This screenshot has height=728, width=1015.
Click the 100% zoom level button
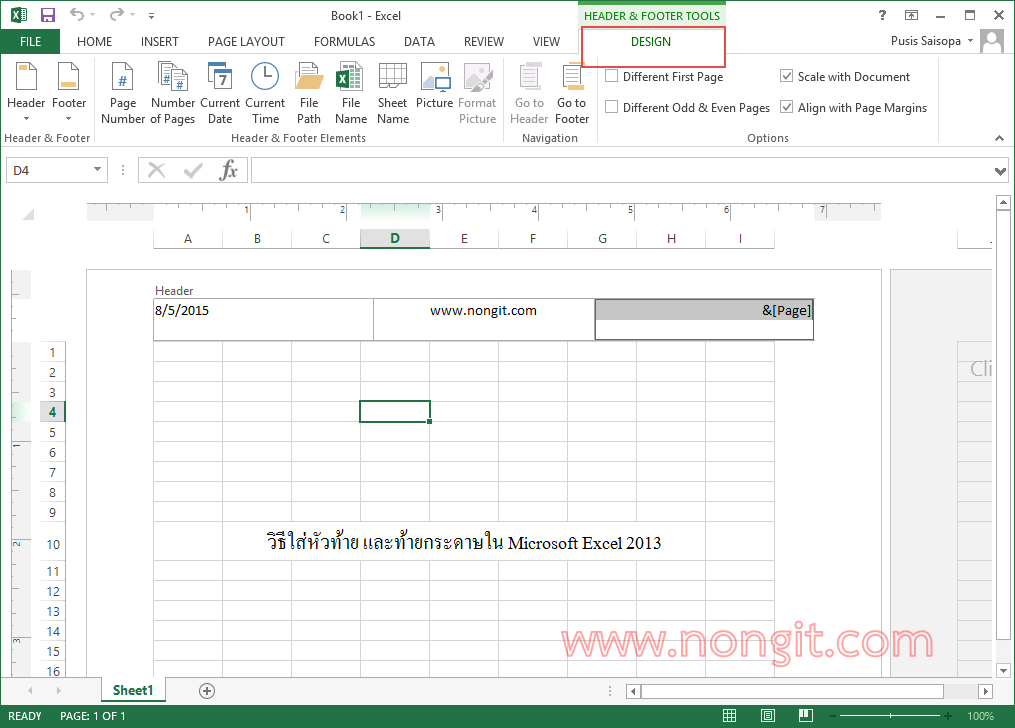[x=981, y=716]
